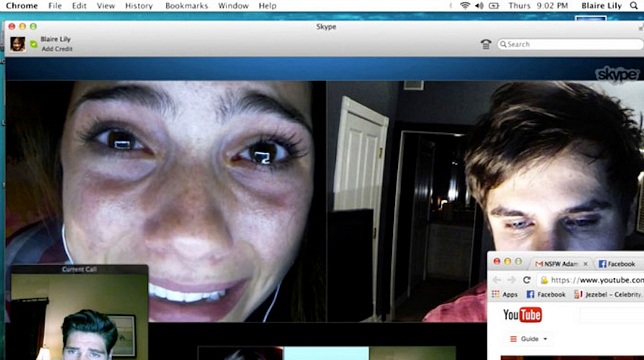
Task: Click the battery status icon
Action: (x=494, y=6)
